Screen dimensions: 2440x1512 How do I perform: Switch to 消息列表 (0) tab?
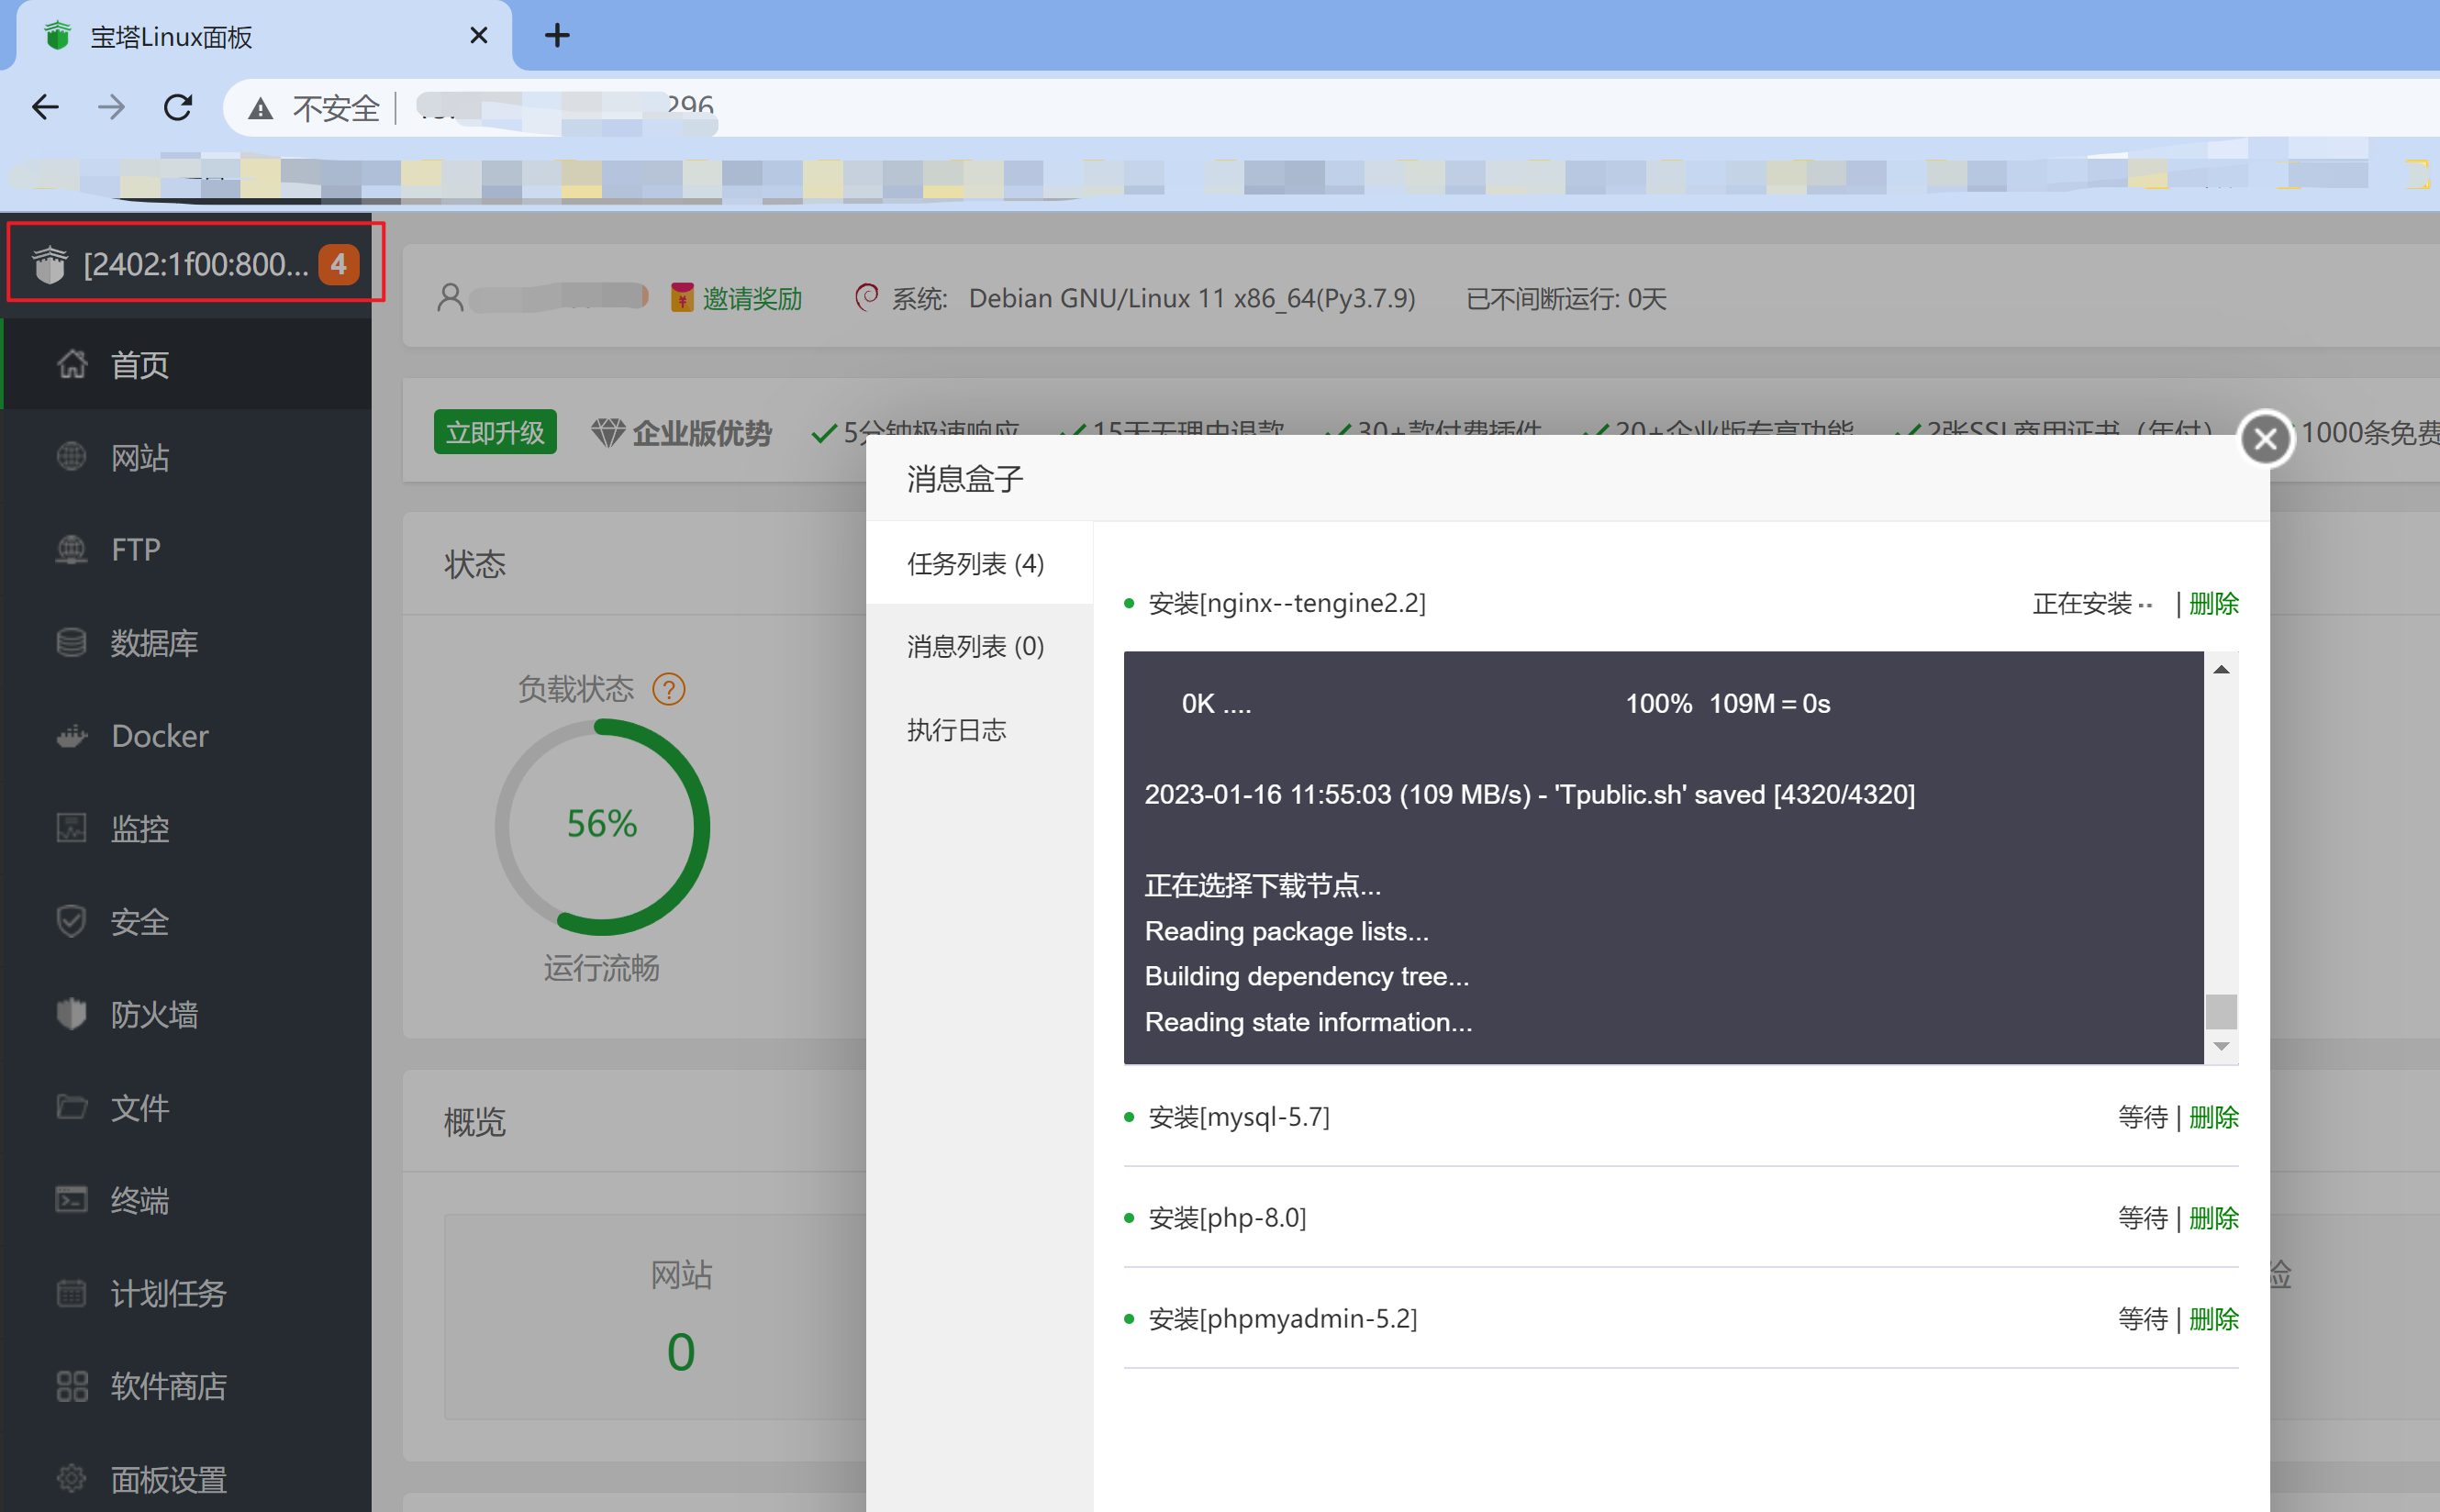click(978, 646)
